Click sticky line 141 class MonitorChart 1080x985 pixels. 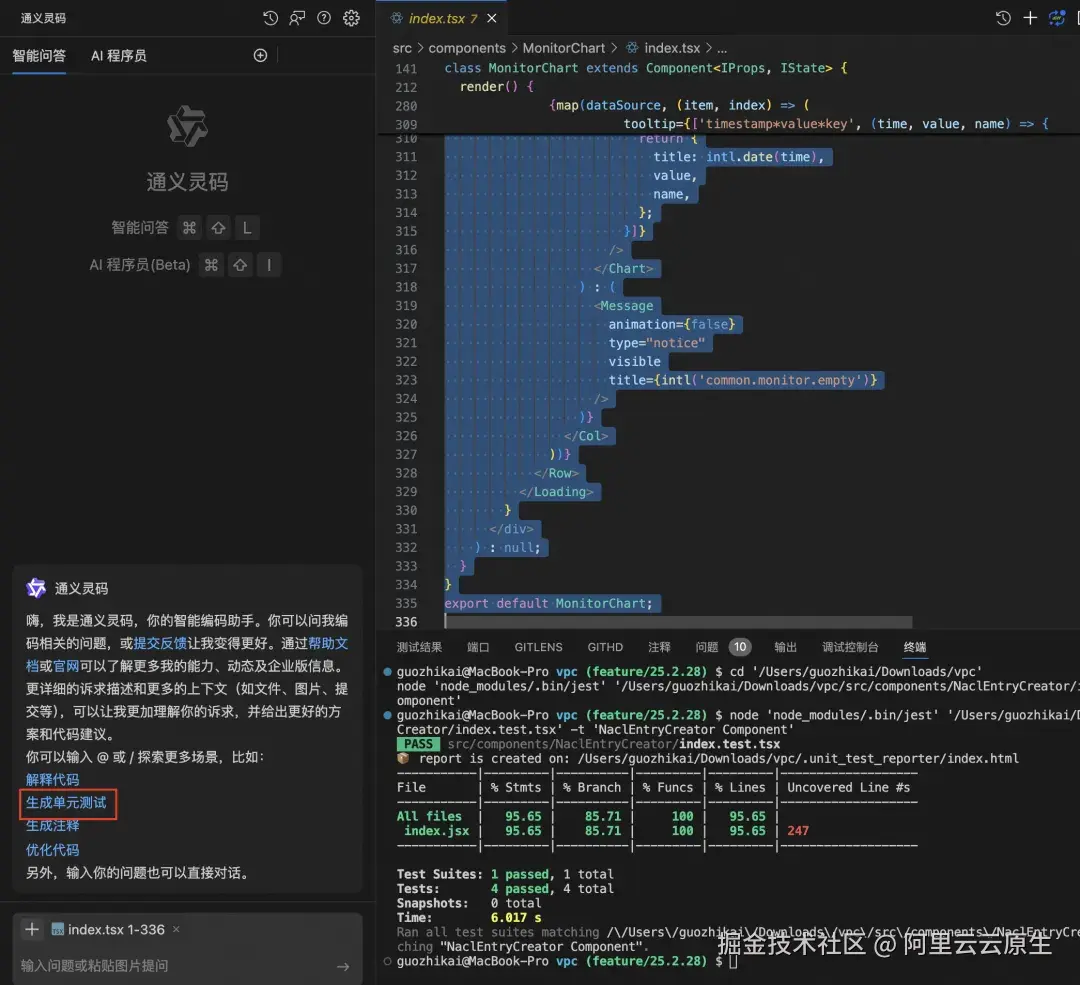(646, 68)
